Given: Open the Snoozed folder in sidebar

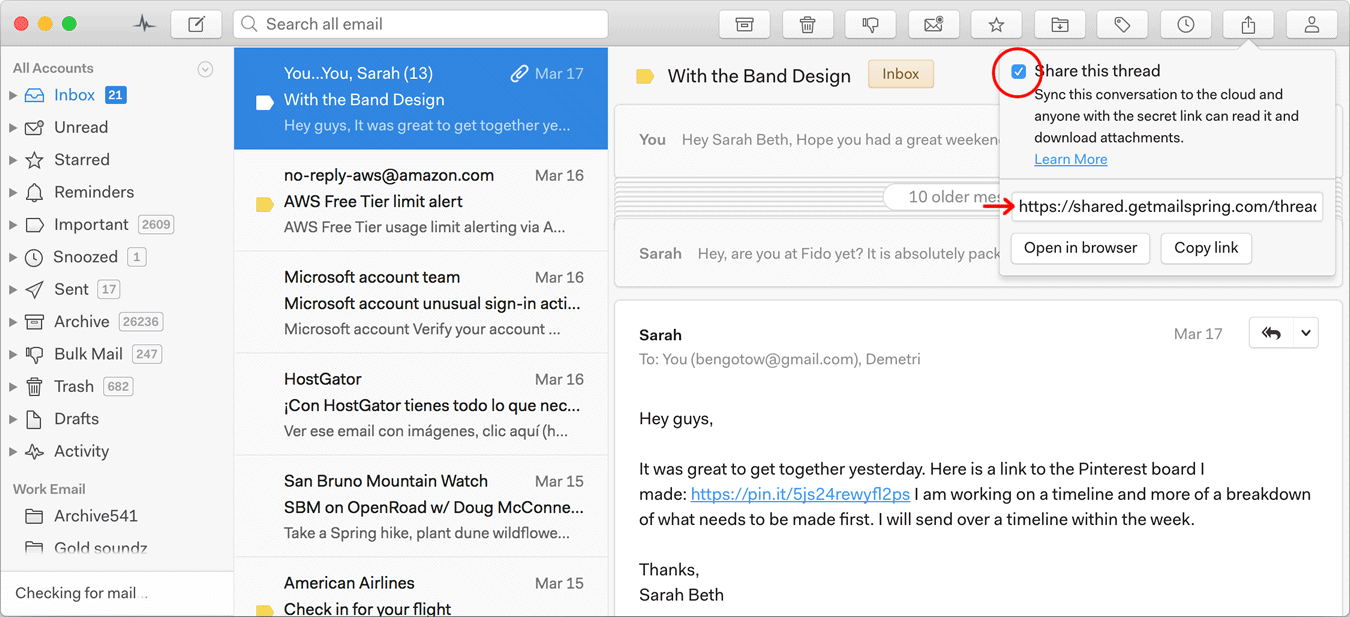Looking at the screenshot, I should [85, 257].
